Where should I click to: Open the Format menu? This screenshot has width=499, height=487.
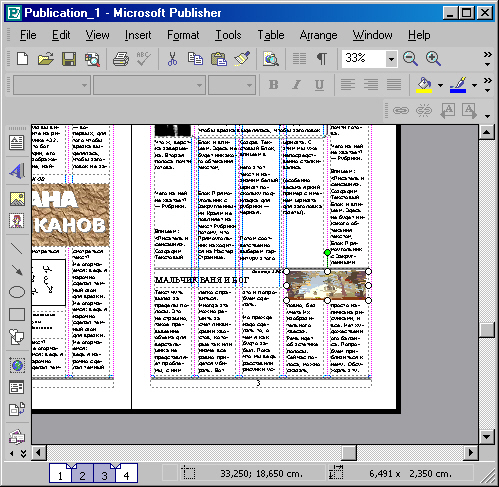pos(183,35)
